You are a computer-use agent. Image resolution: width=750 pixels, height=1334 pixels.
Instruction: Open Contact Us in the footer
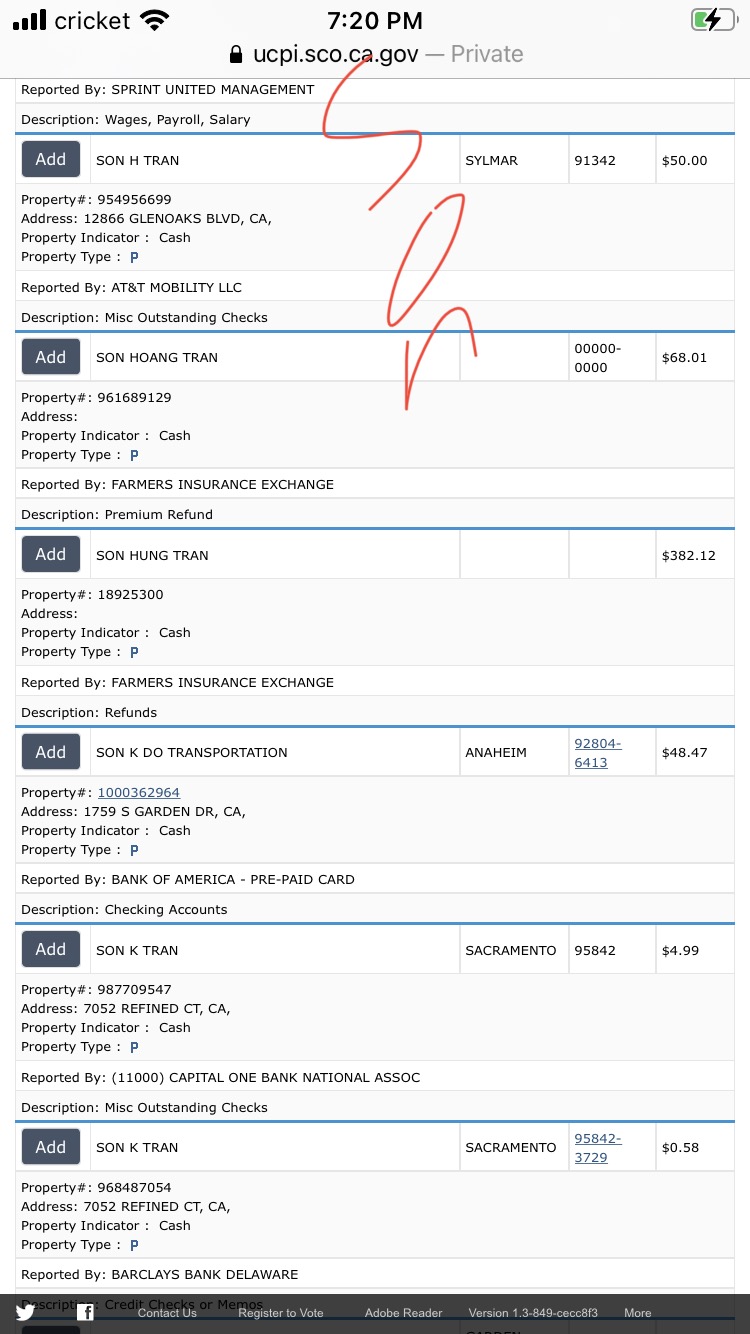[167, 1313]
